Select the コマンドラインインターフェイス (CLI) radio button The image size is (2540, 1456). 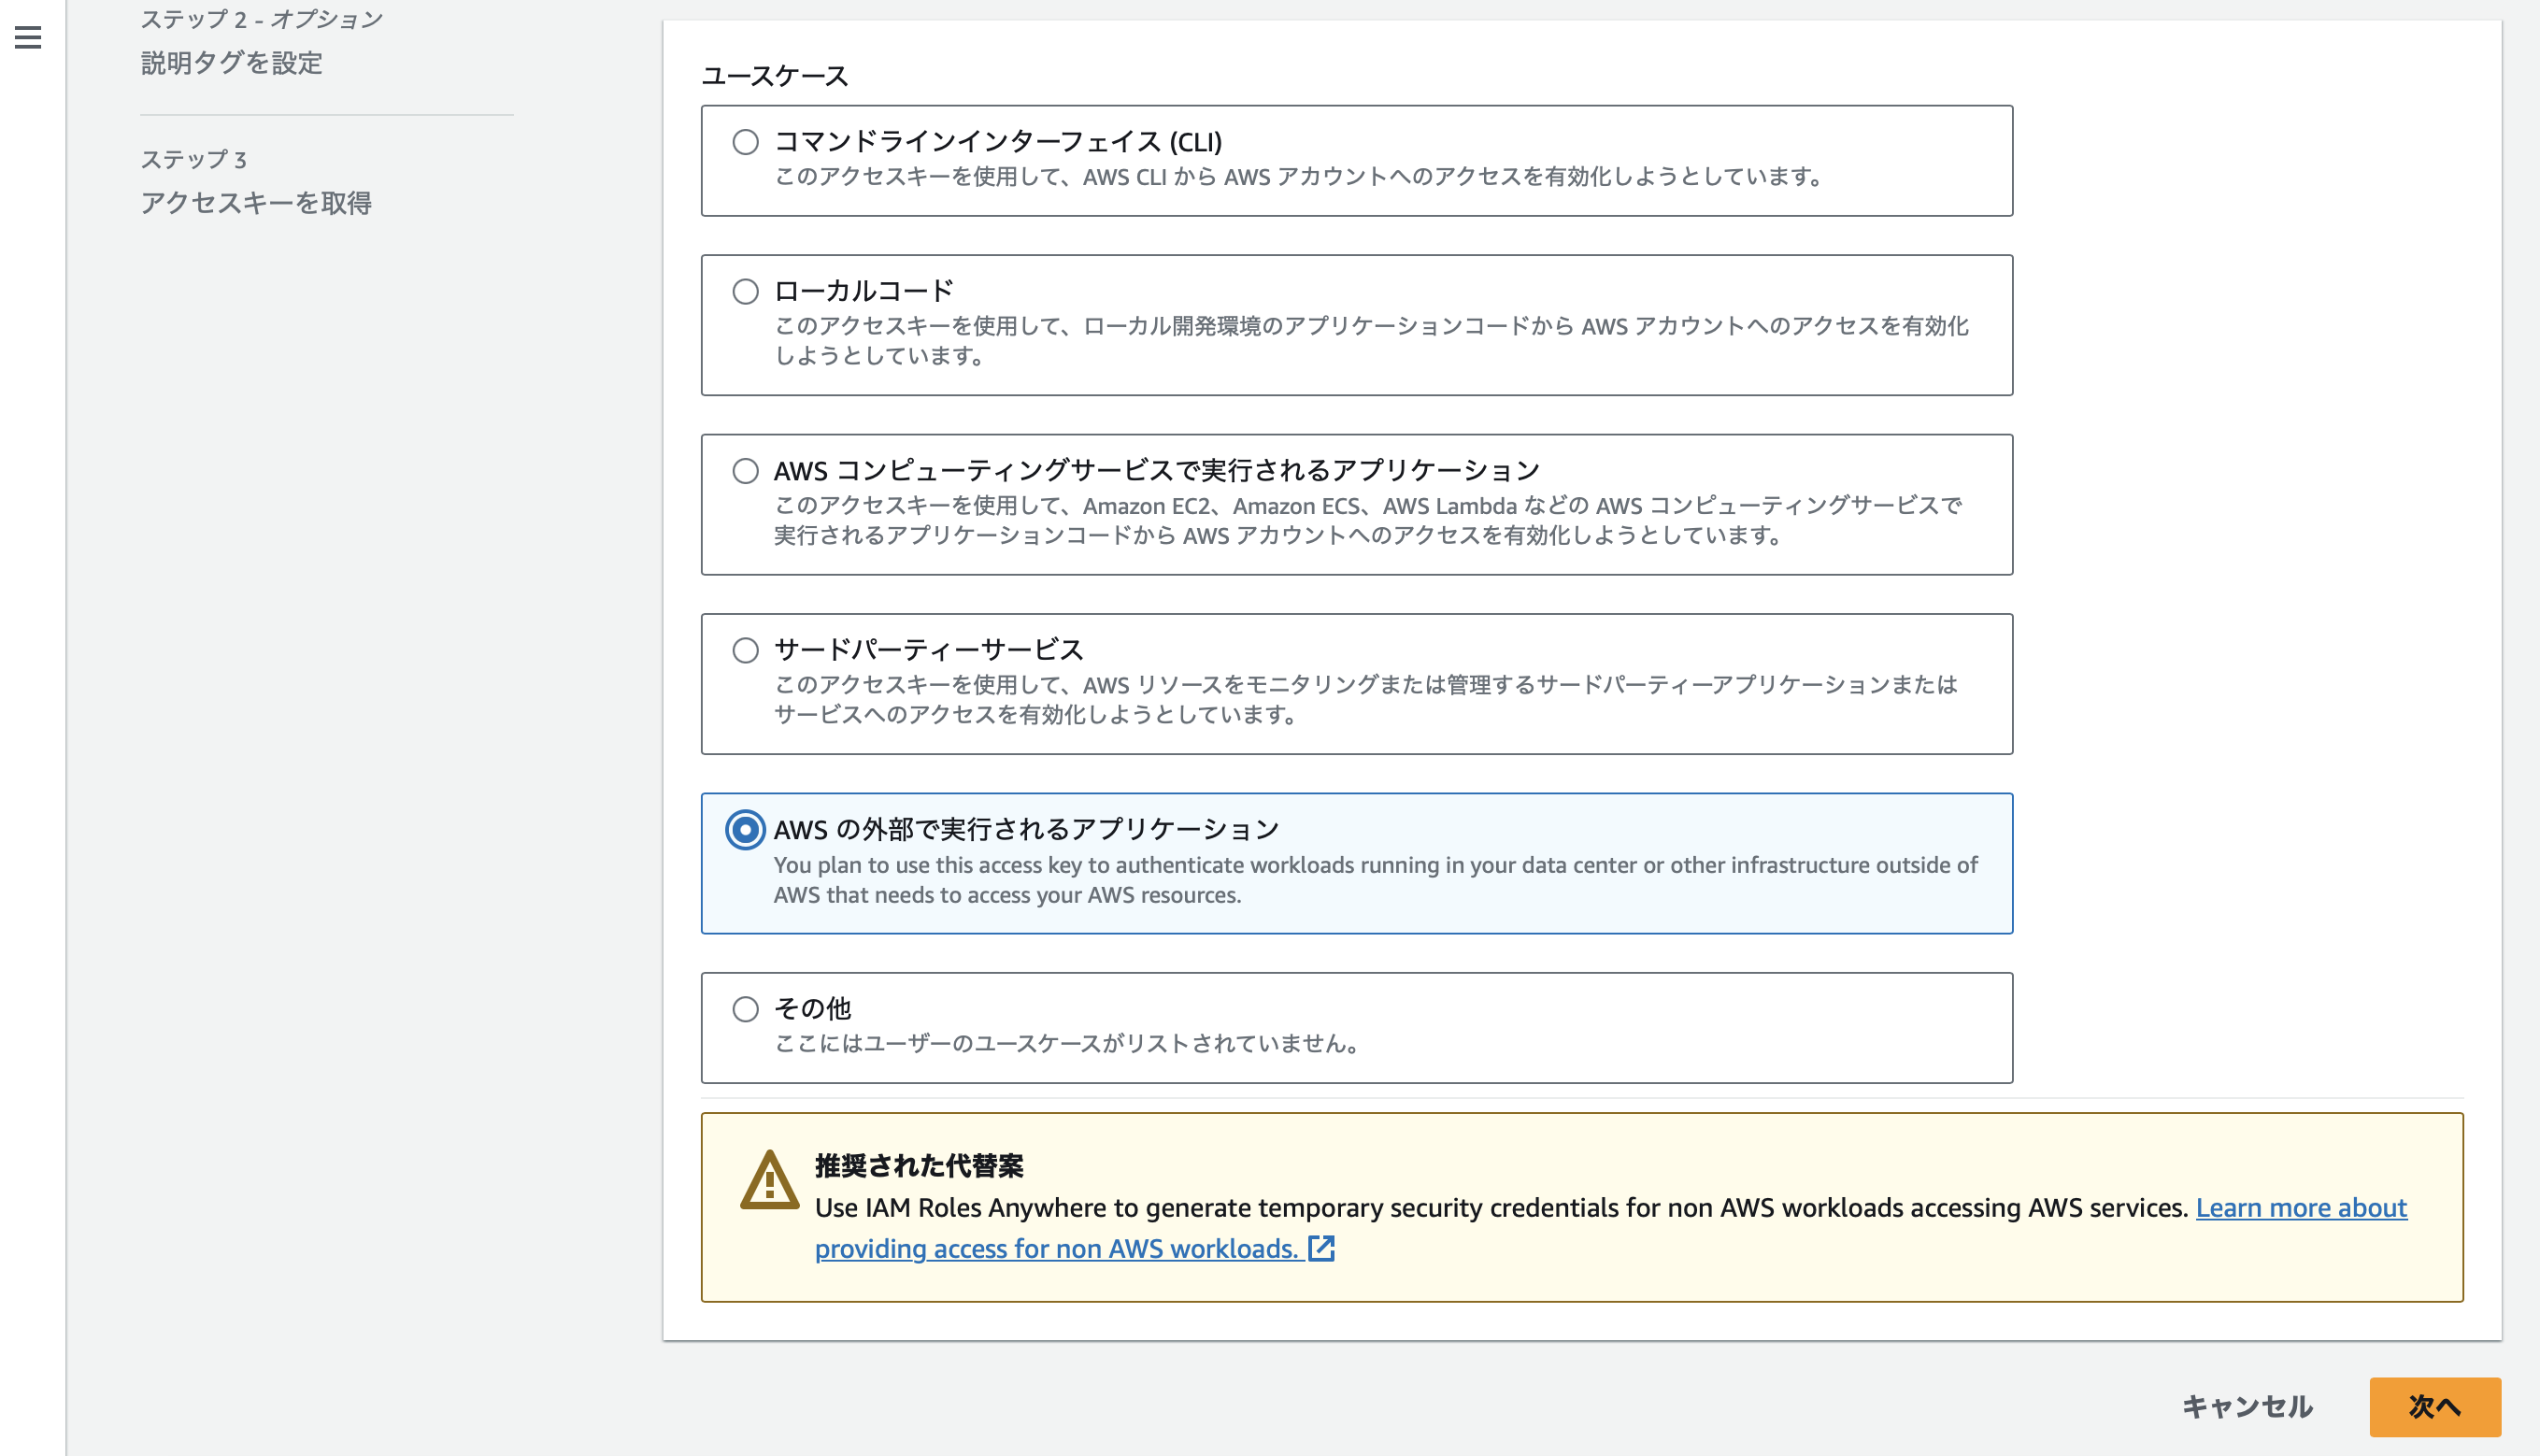pos(745,142)
